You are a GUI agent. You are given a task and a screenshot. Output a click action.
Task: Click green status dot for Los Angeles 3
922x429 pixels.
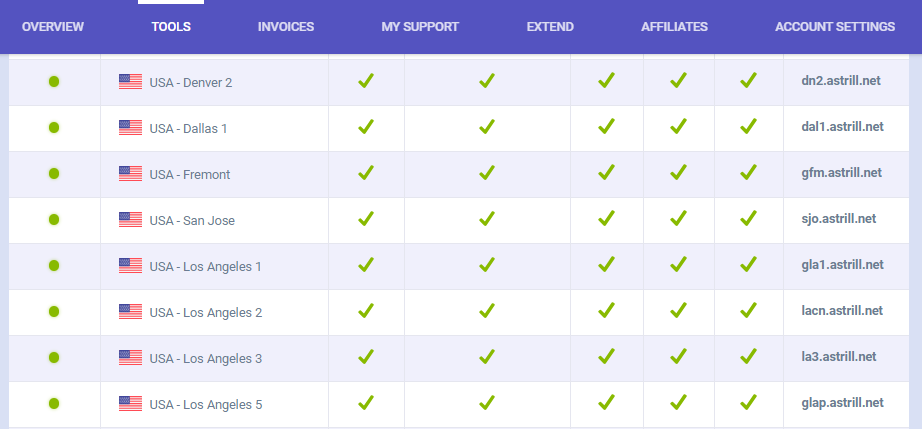pos(54,357)
